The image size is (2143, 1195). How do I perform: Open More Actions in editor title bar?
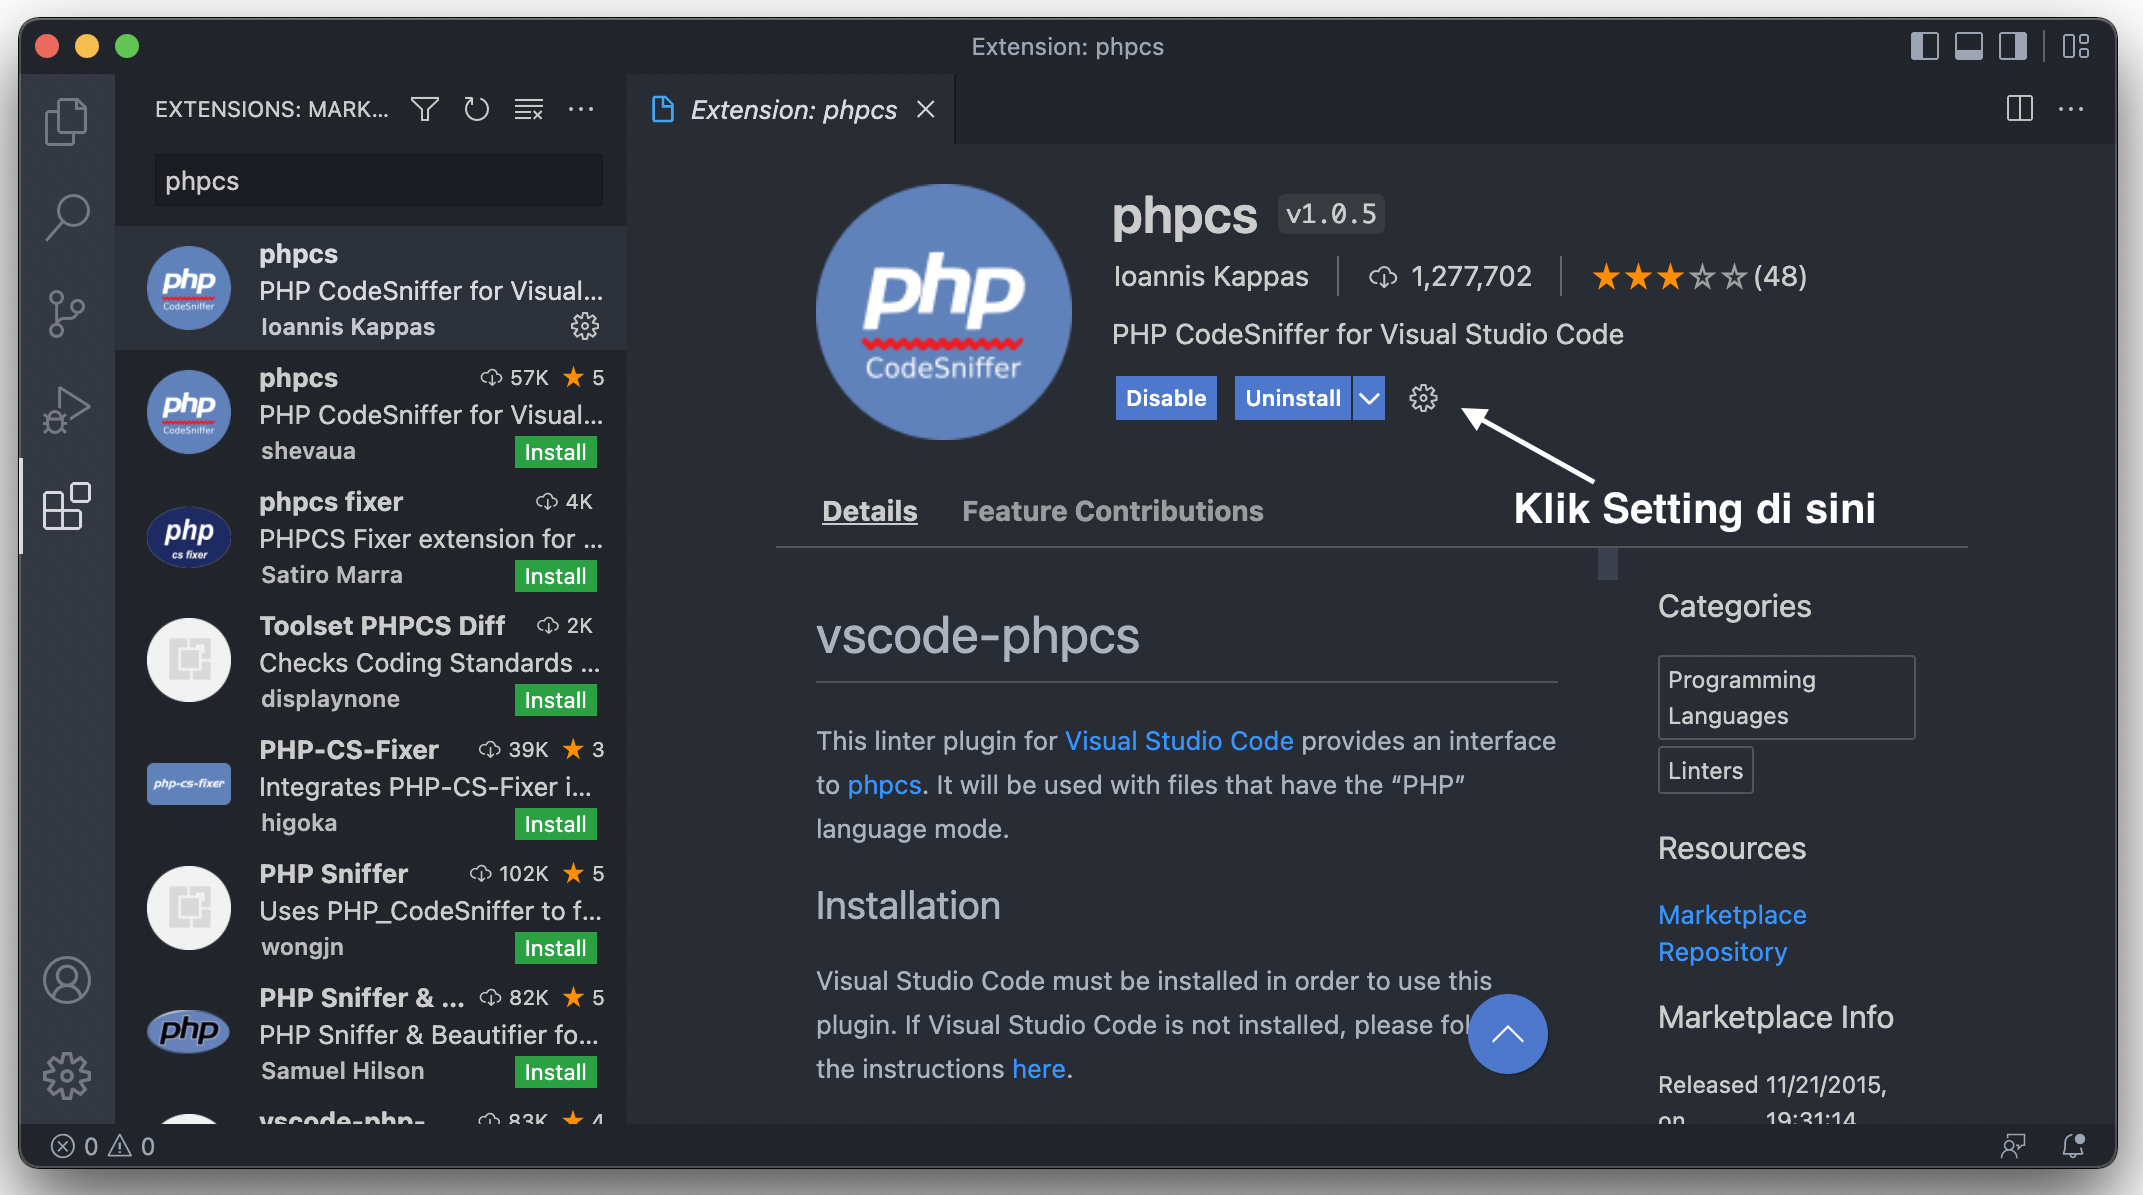pyautogui.click(x=2071, y=109)
